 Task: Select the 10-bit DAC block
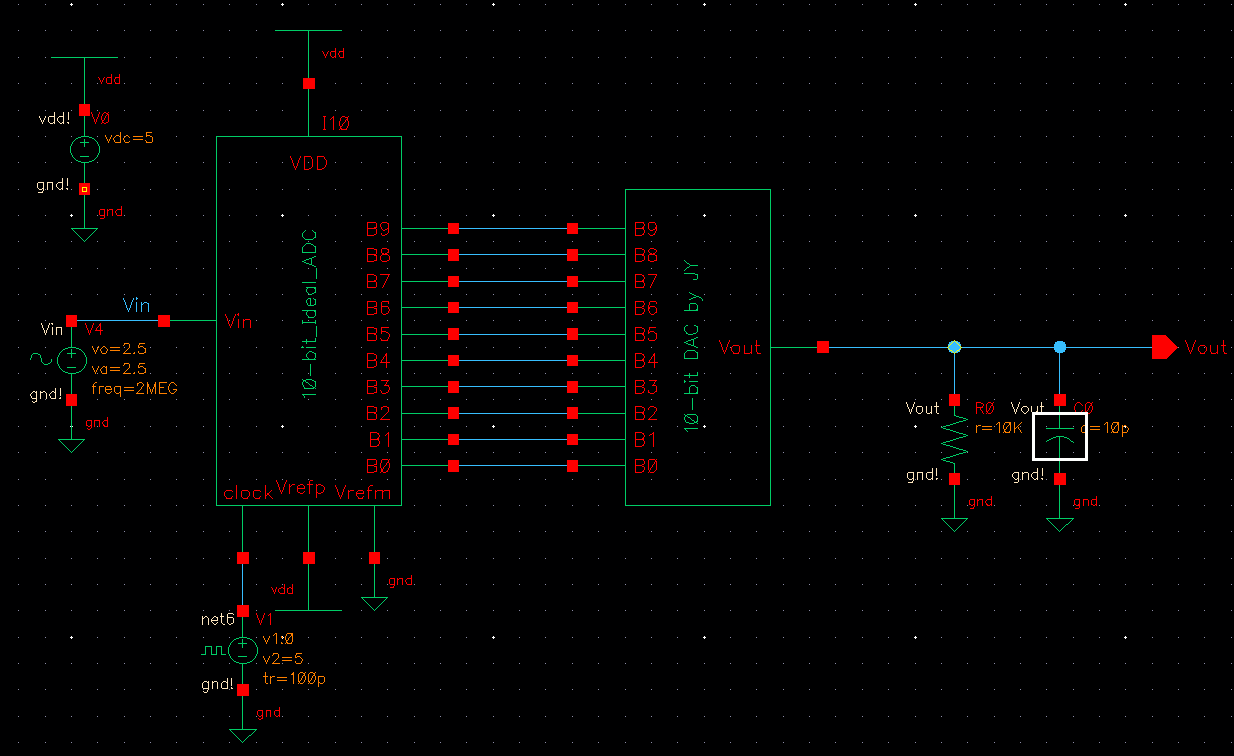(x=697, y=347)
